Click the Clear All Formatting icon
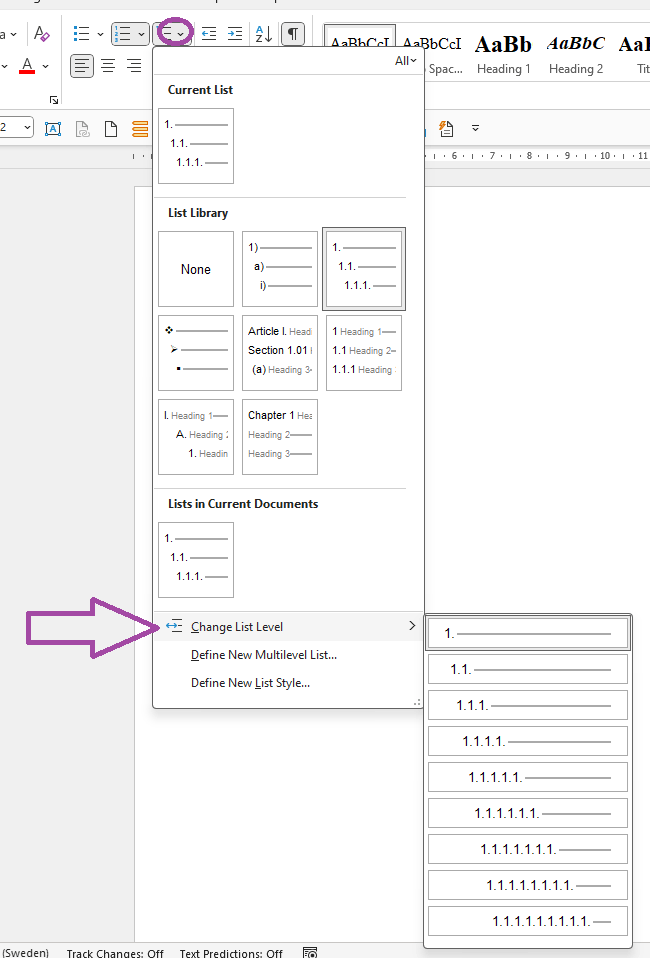The image size is (650, 958). 42,34
